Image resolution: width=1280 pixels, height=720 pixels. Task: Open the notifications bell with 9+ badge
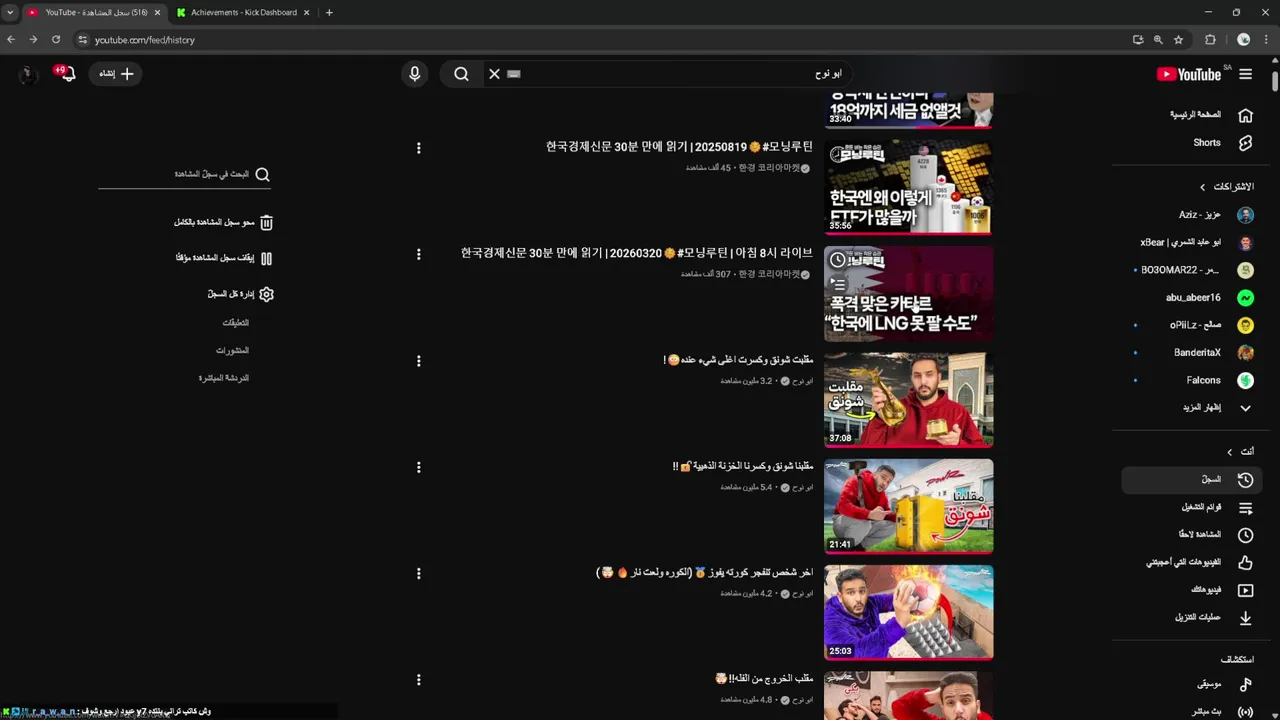pyautogui.click(x=66, y=74)
